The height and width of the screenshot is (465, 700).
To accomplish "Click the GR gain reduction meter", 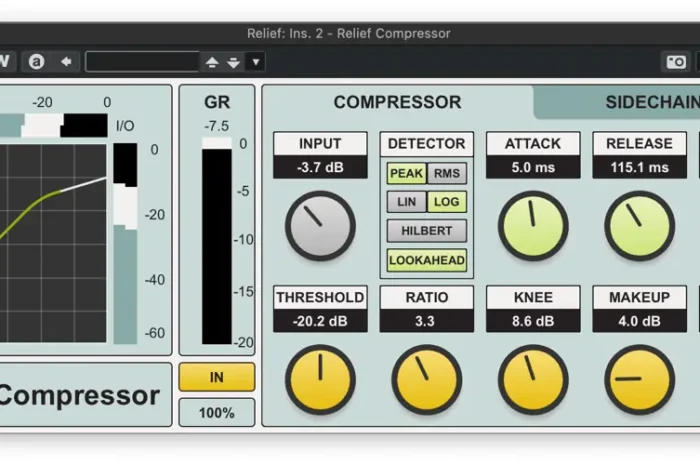I will coord(217,241).
